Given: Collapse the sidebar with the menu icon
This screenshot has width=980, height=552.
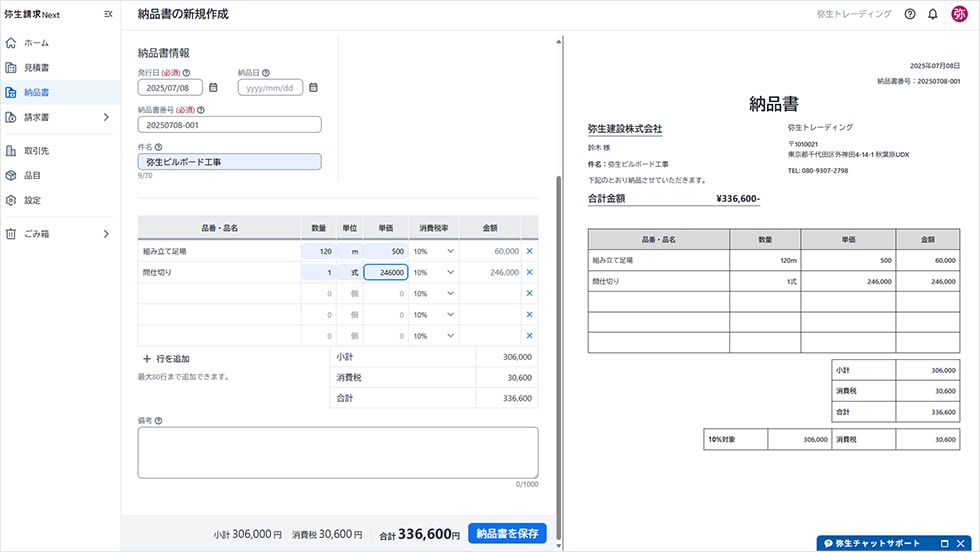Looking at the screenshot, I should pos(108,14).
